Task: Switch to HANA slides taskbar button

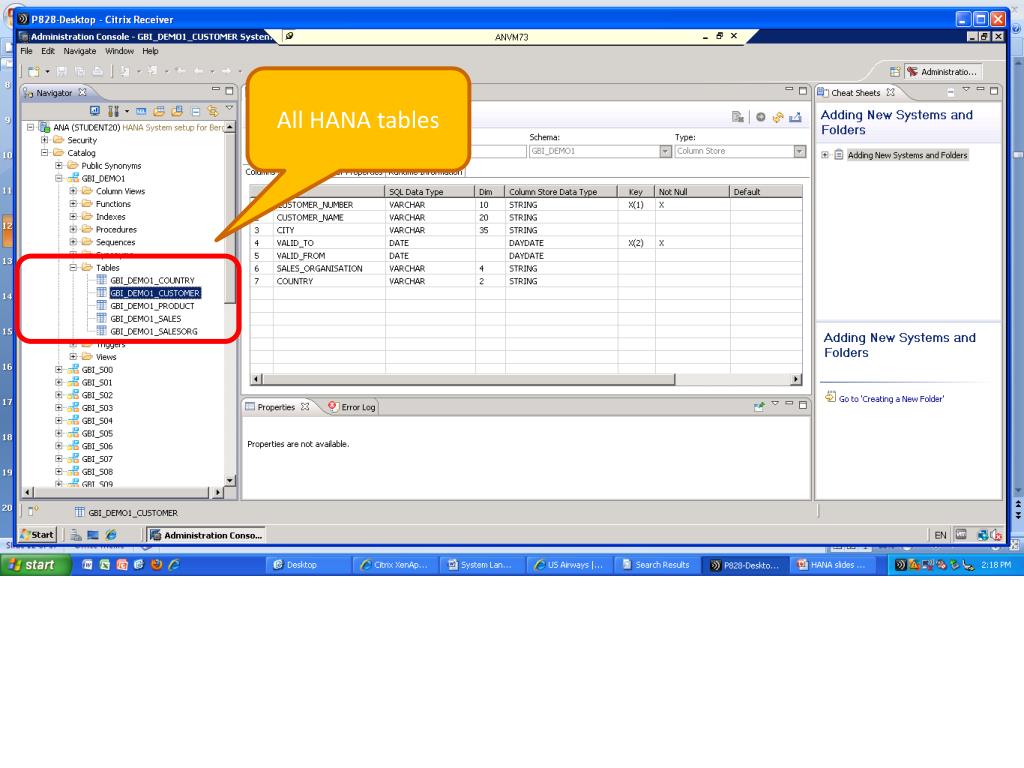Action: [x=831, y=565]
